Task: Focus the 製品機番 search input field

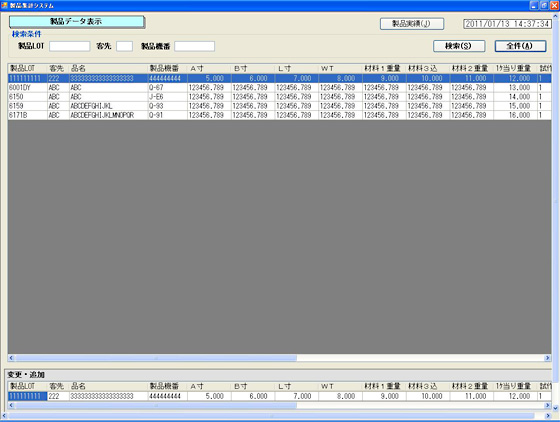Action: point(195,46)
